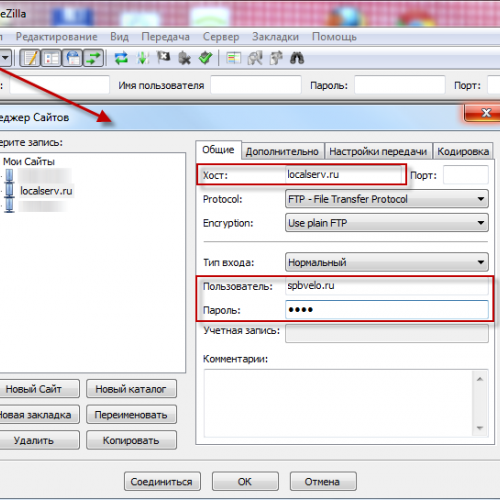Open the Protocol dropdown
500x500 pixels.
387,199
